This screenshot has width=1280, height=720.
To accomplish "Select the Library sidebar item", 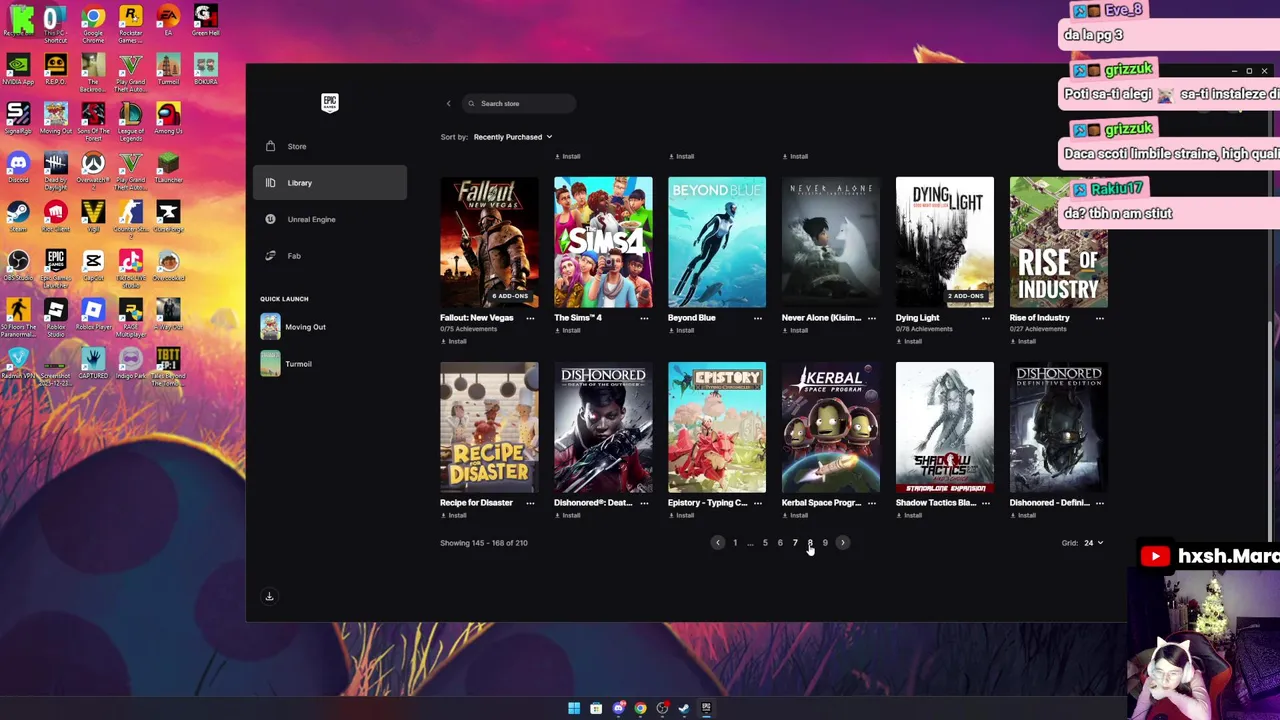I will pos(329,183).
